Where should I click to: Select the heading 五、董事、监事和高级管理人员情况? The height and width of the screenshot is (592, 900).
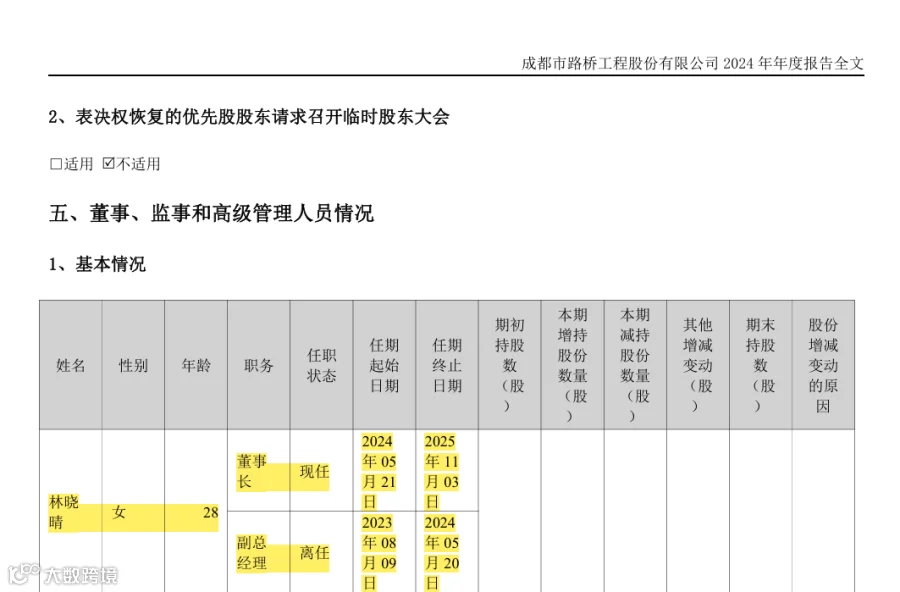pos(210,213)
